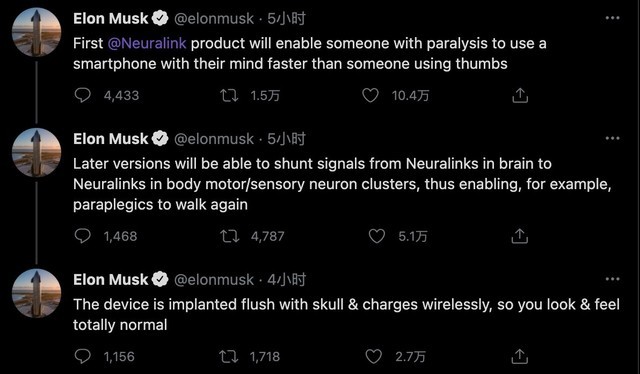Screen dimensions: 640x374
Task: Open more options on first tweet
Action: point(613,18)
